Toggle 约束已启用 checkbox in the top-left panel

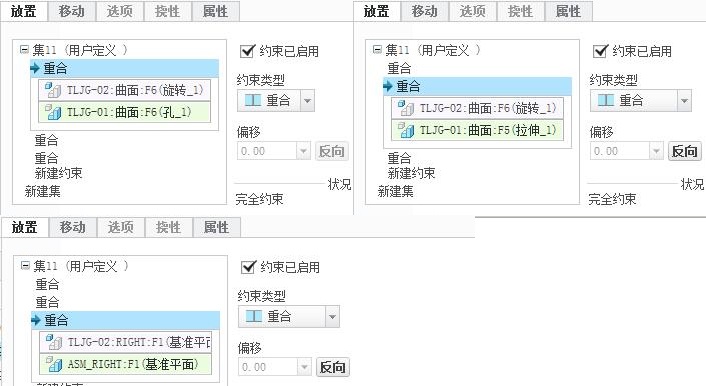[248, 51]
